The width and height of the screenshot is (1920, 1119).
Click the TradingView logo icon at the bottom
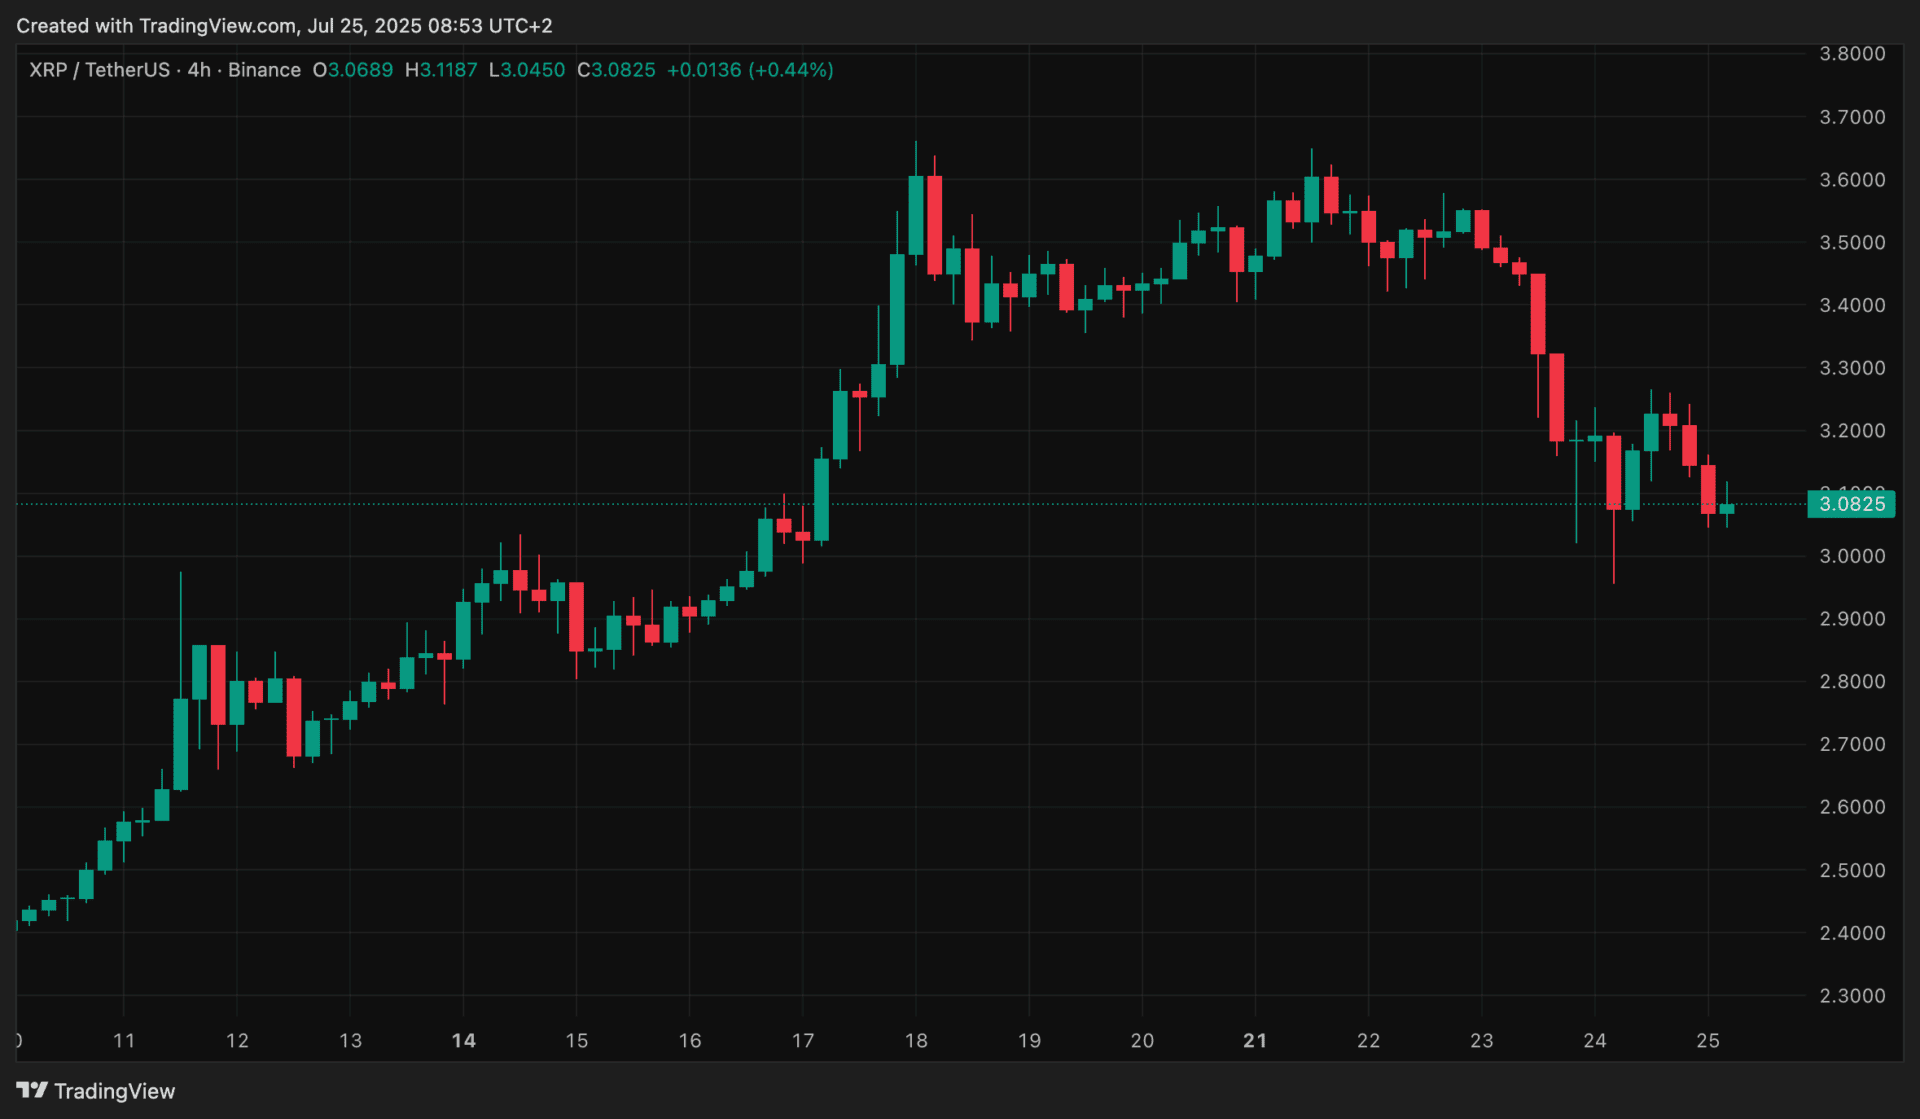pyautogui.click(x=32, y=1090)
